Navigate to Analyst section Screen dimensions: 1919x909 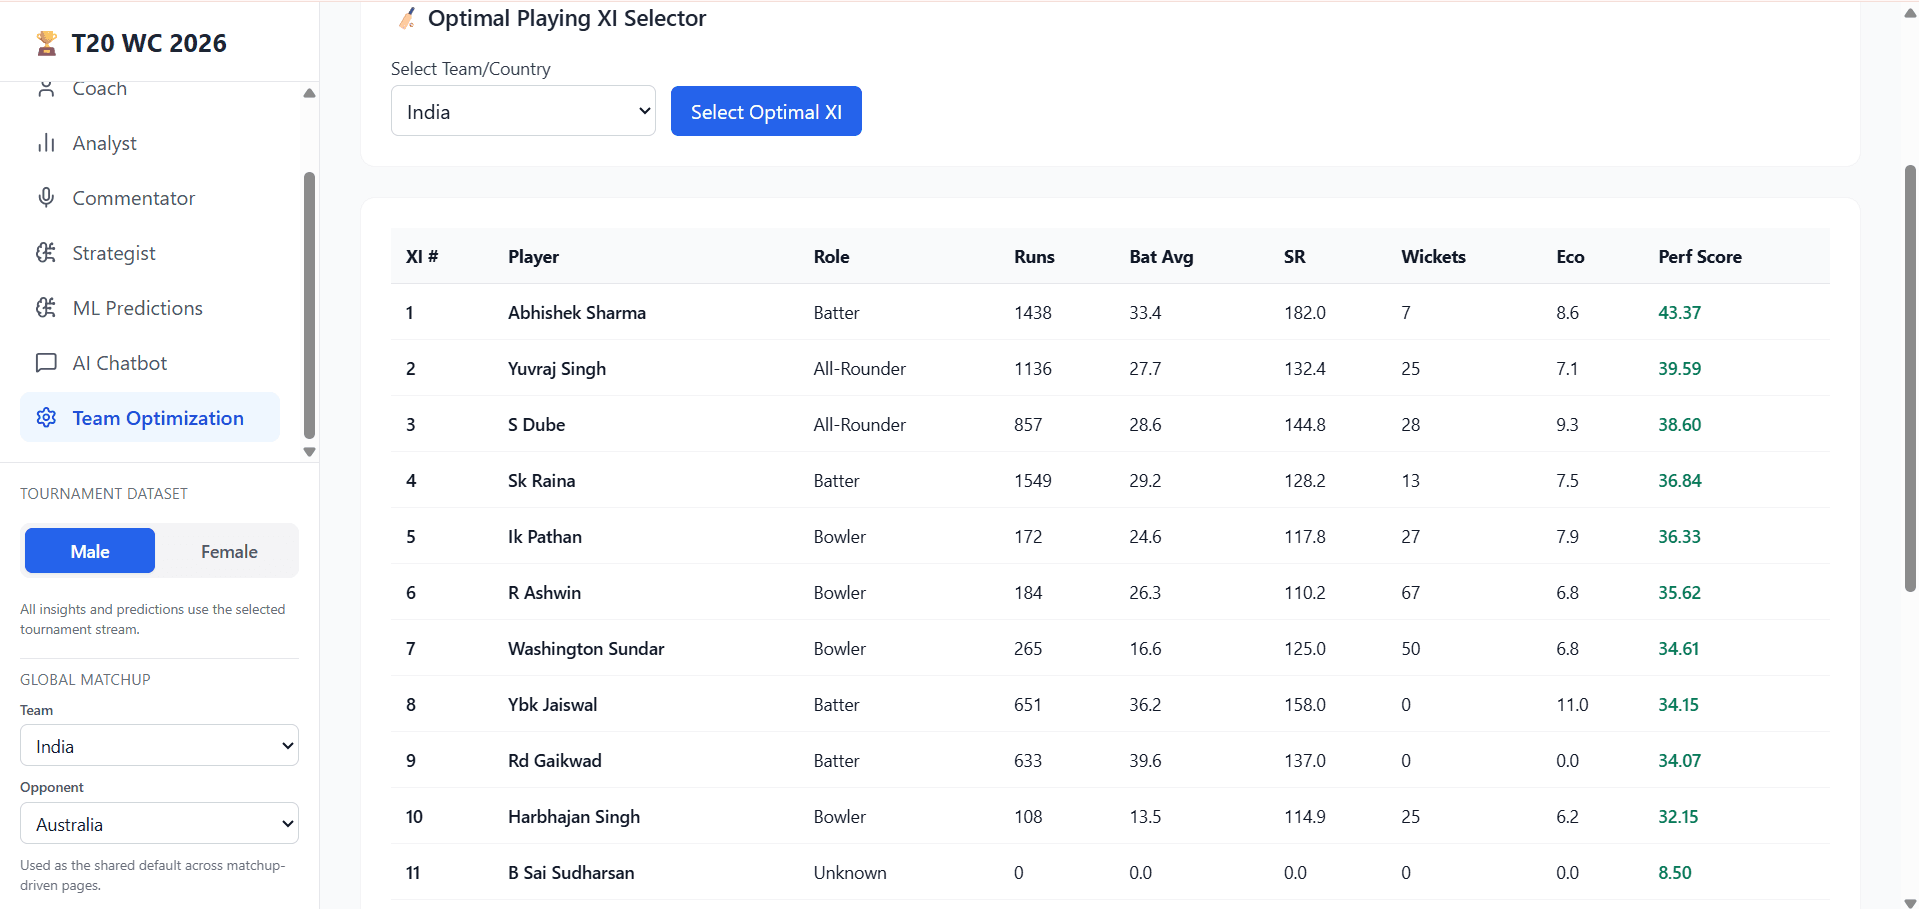pyautogui.click(x=104, y=142)
